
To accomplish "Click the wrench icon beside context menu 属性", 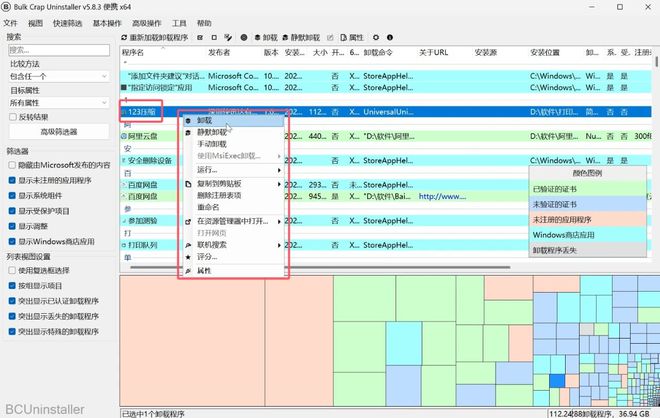I will click(x=188, y=271).
